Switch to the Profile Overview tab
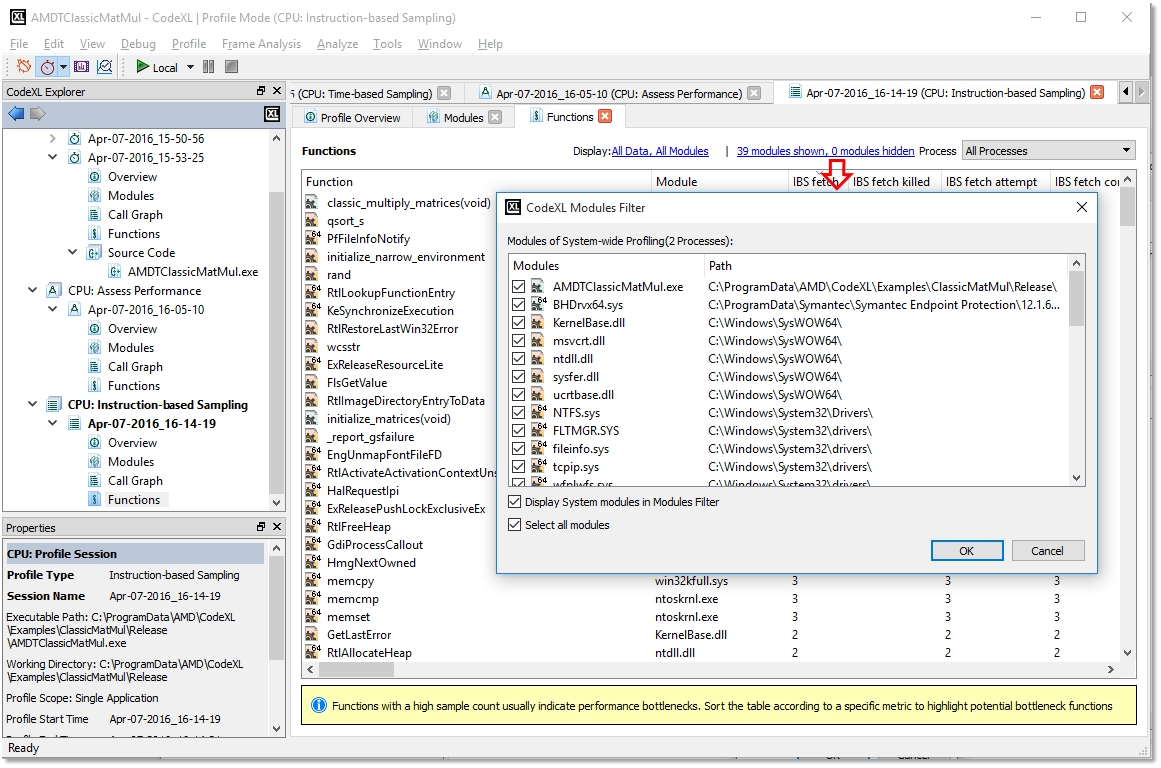 pos(352,118)
